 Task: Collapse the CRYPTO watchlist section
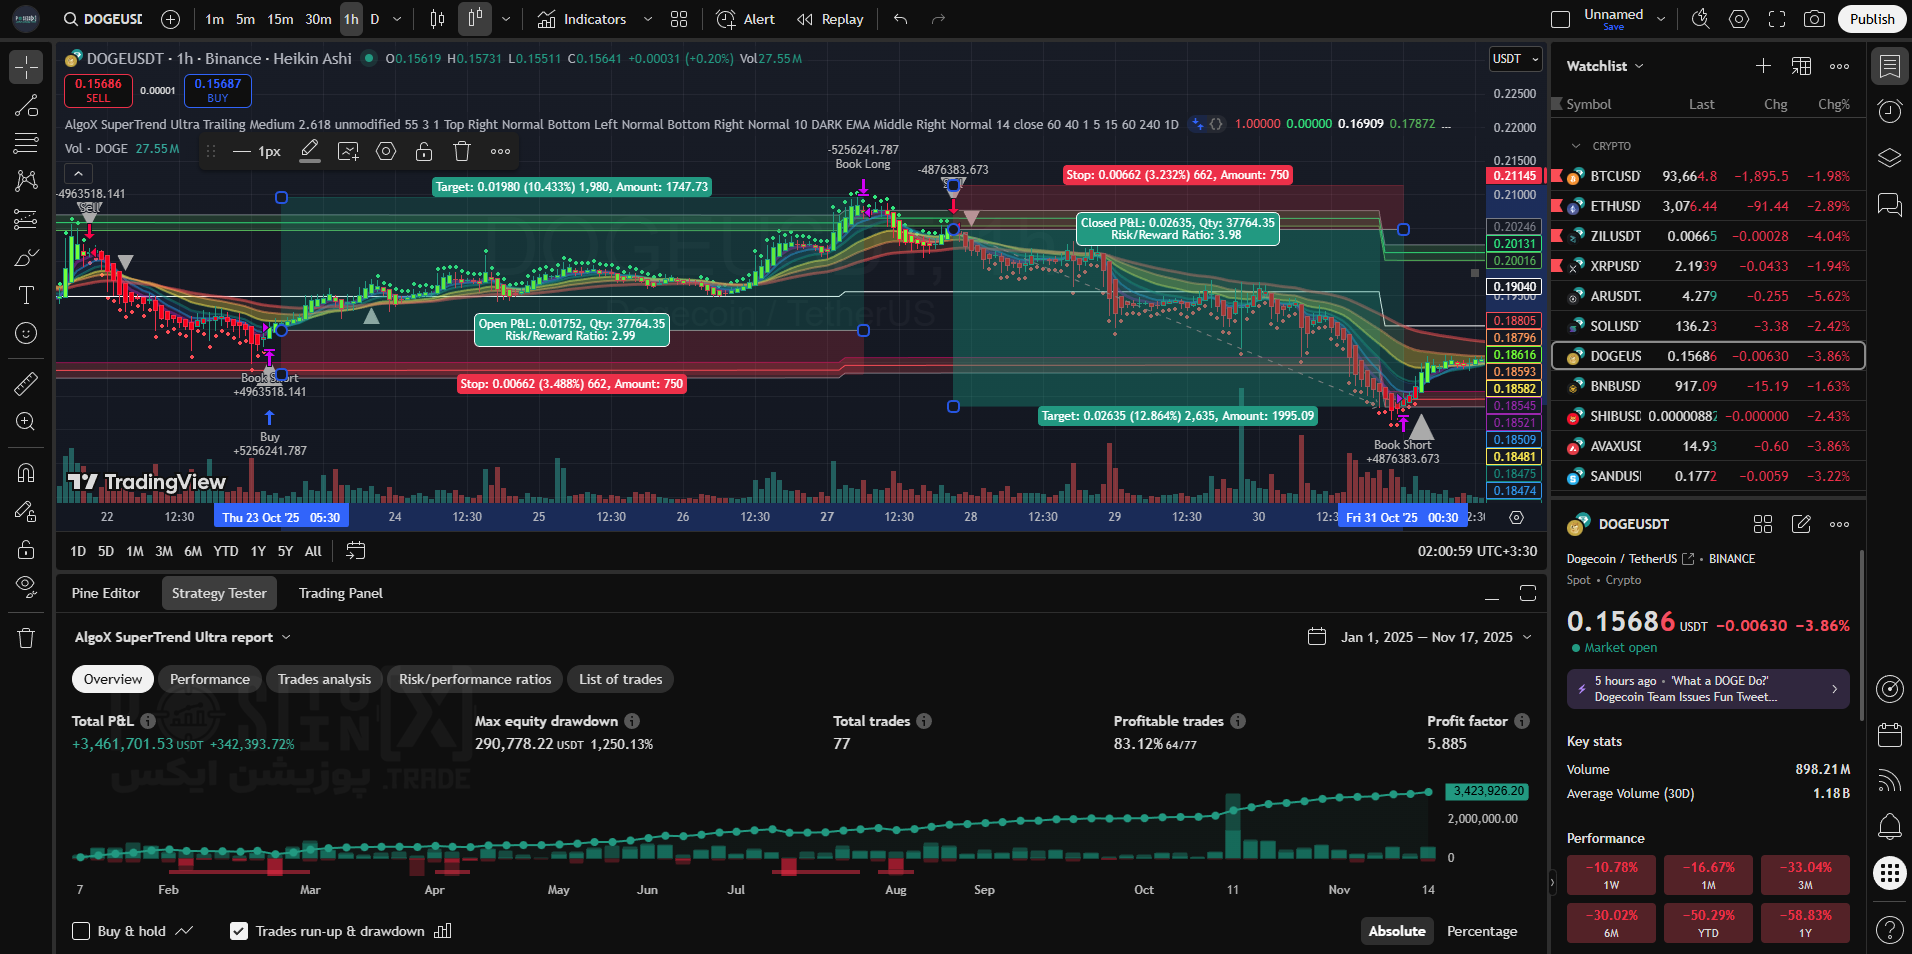coord(1577,146)
